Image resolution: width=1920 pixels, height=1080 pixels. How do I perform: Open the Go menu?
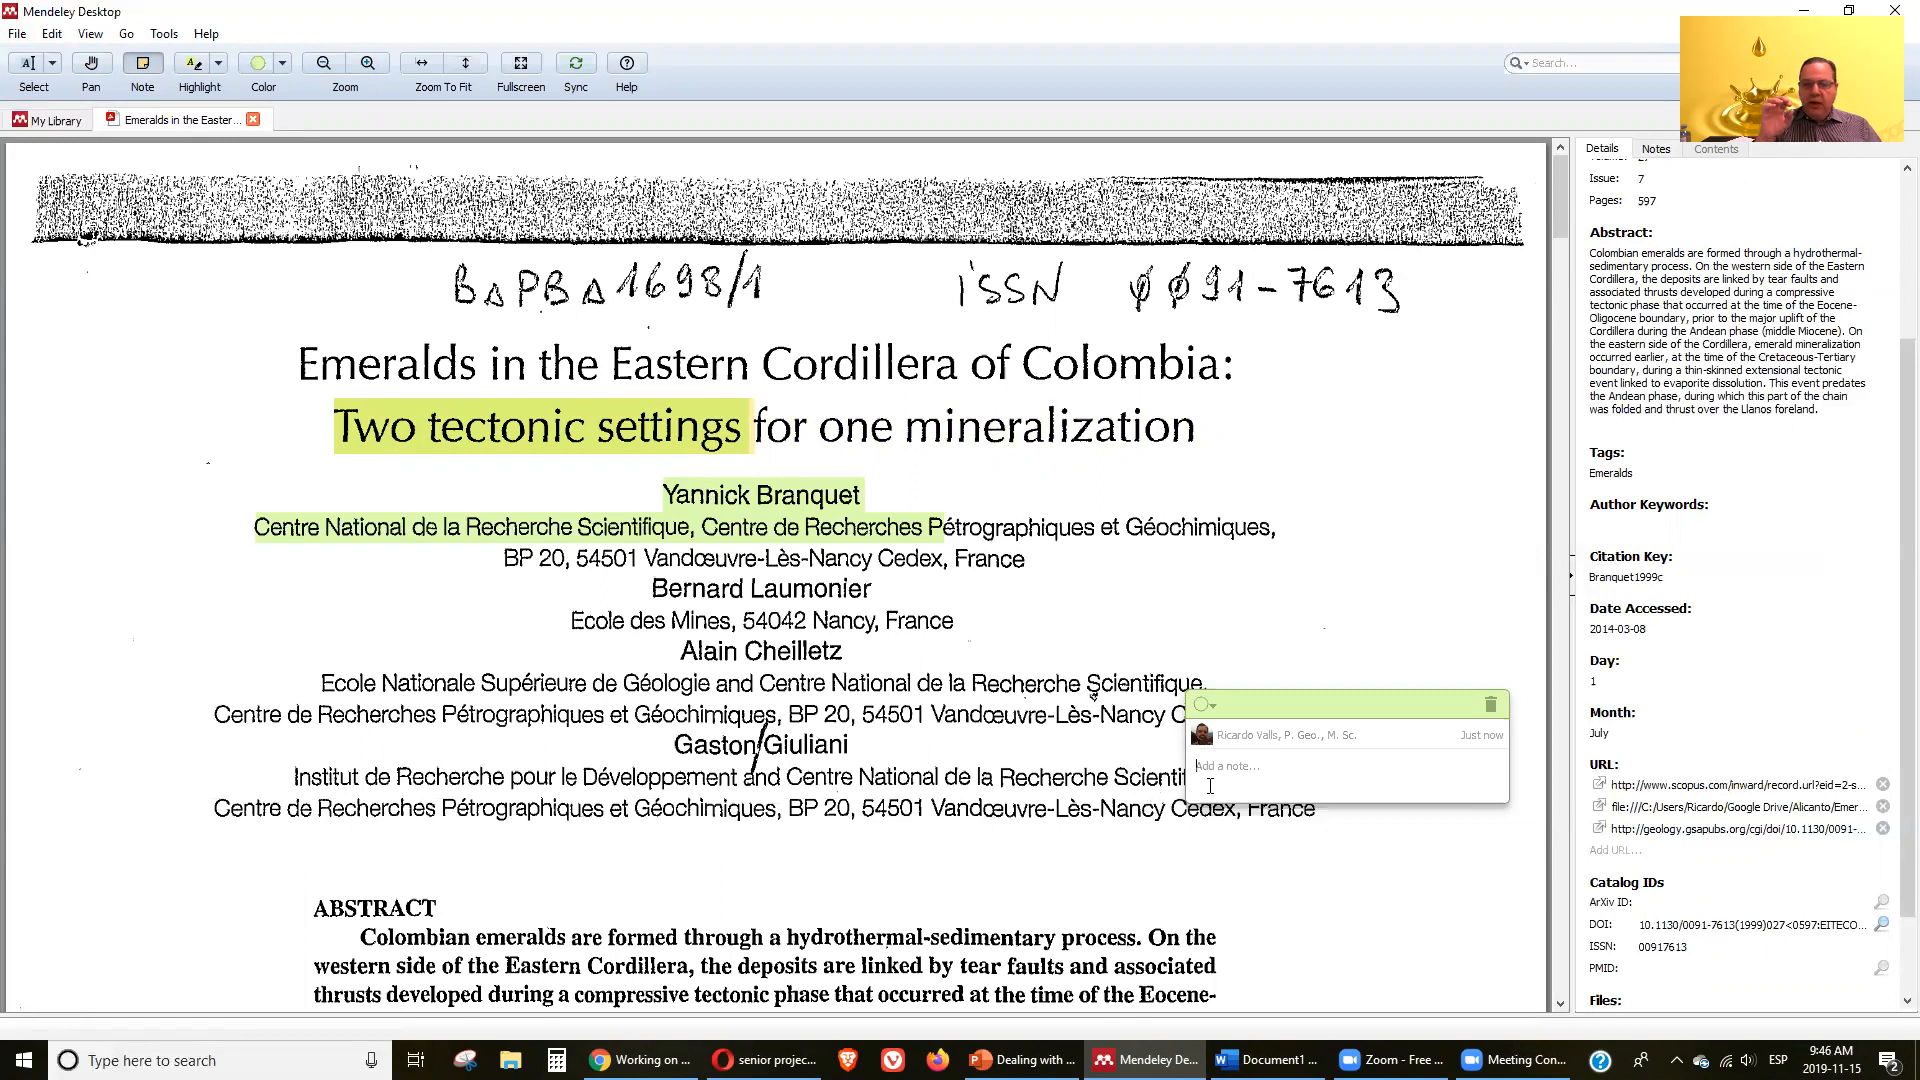pos(126,34)
